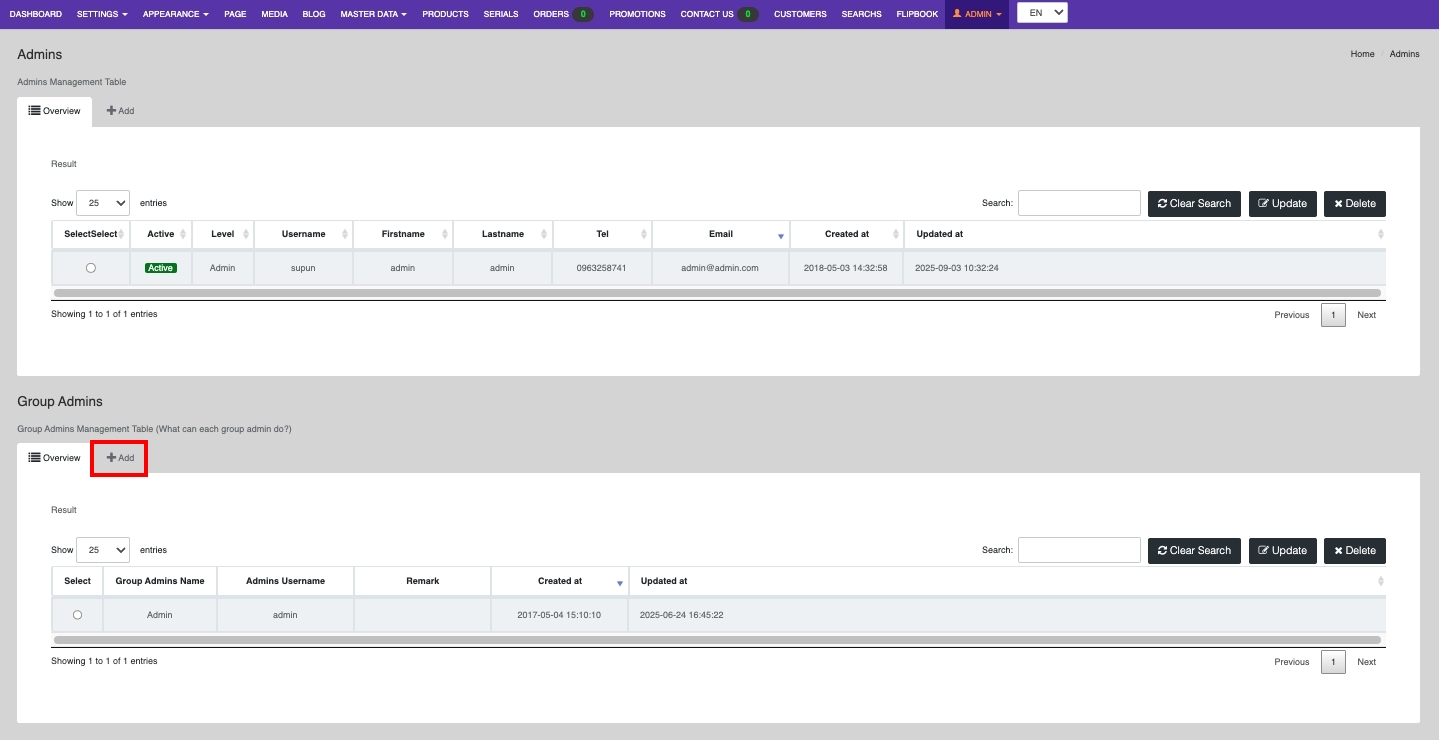Open the Master Data menu dropdown
1439x740 pixels.
[373, 14]
